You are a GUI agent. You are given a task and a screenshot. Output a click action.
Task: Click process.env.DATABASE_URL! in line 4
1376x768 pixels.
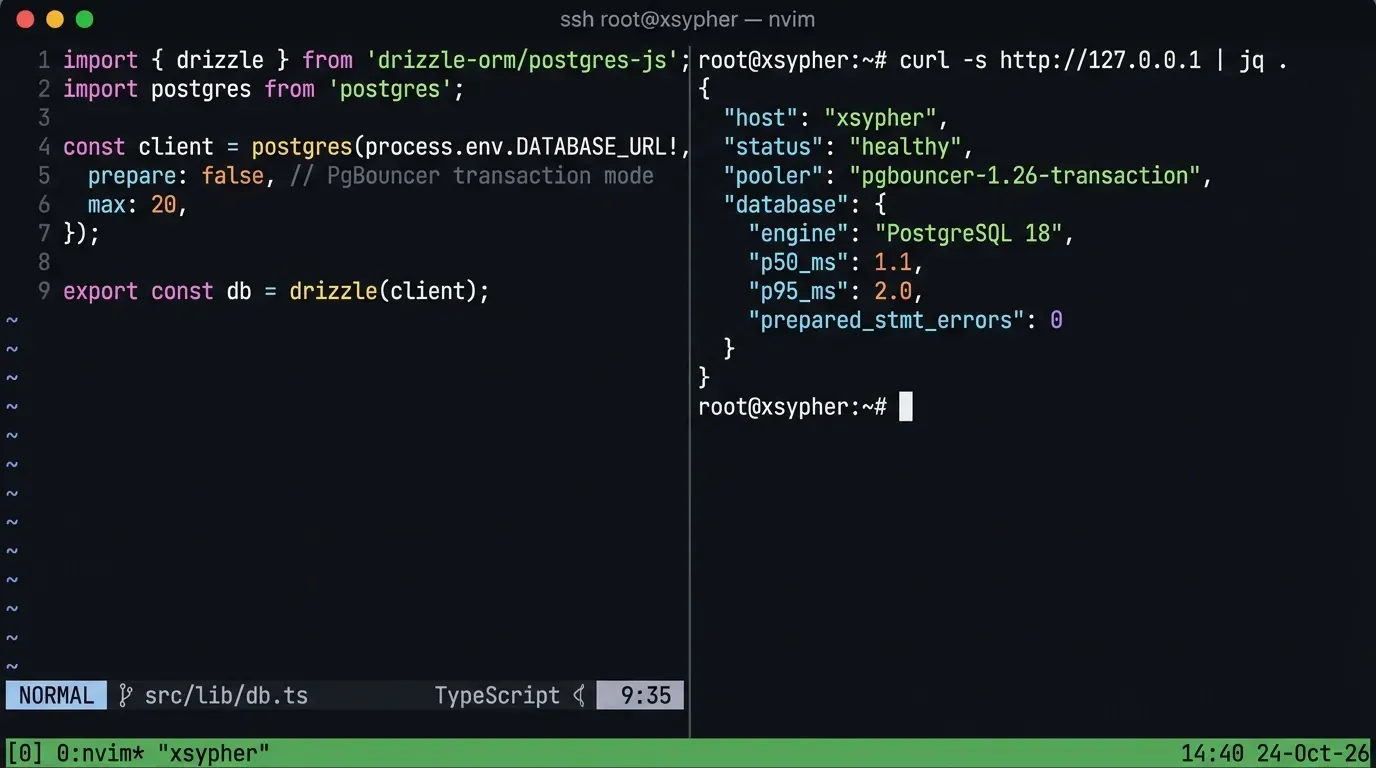tap(521, 147)
